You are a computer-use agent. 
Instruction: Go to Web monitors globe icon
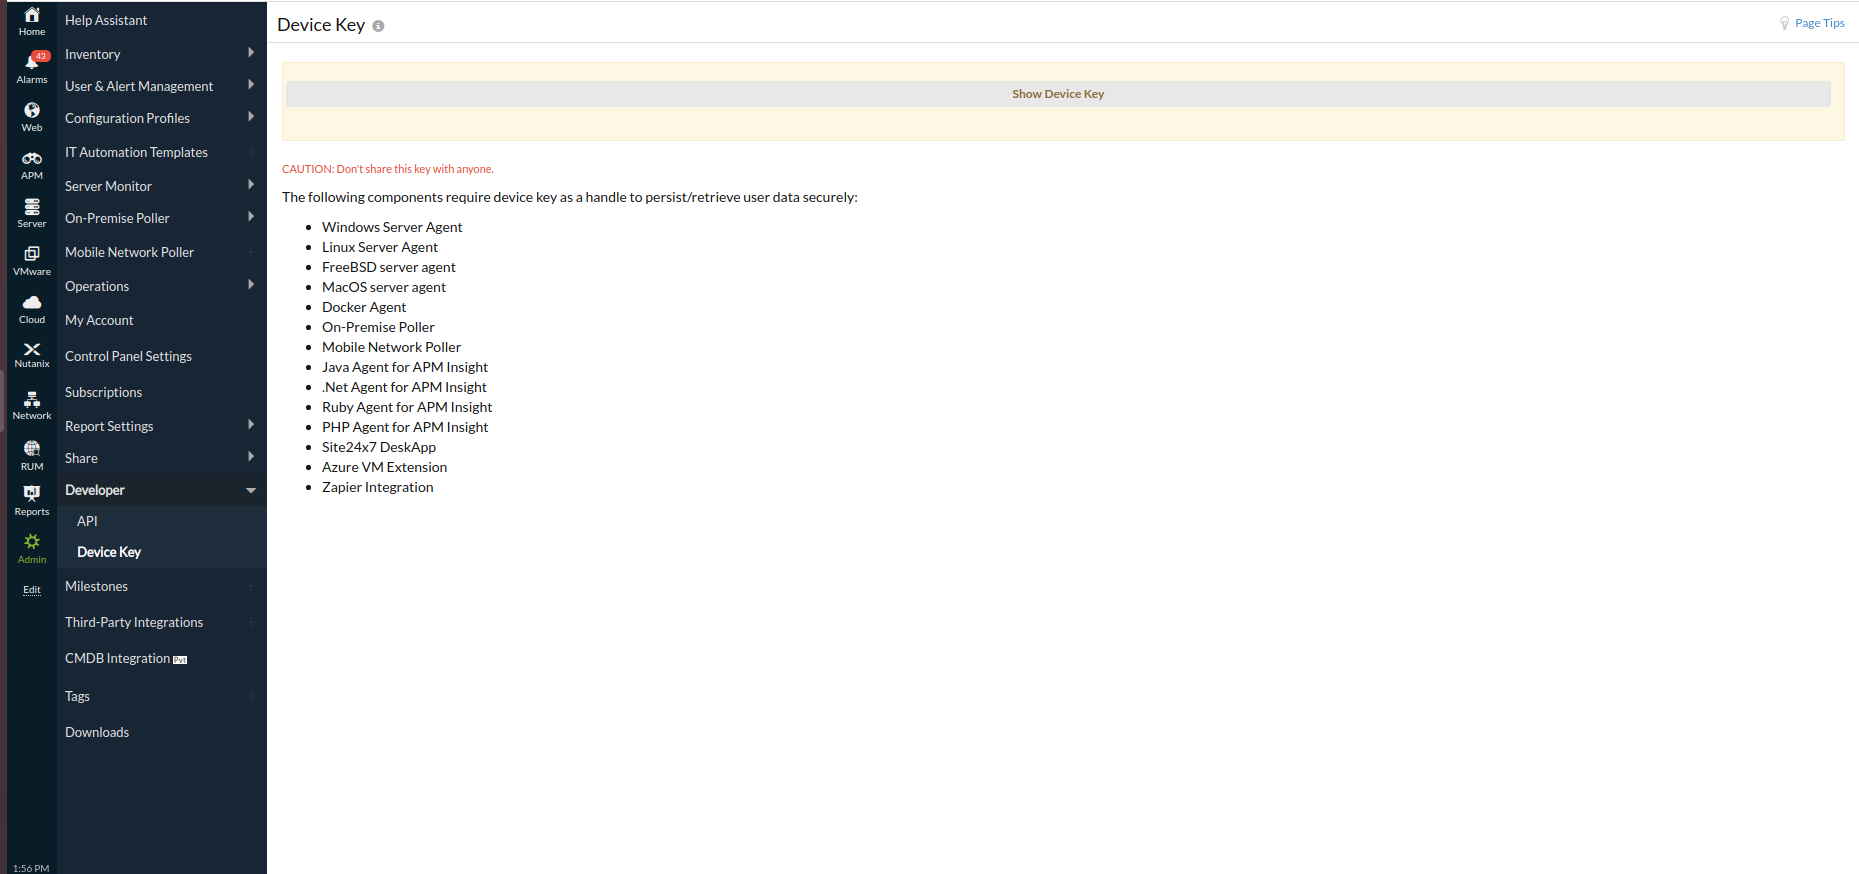click(x=32, y=115)
